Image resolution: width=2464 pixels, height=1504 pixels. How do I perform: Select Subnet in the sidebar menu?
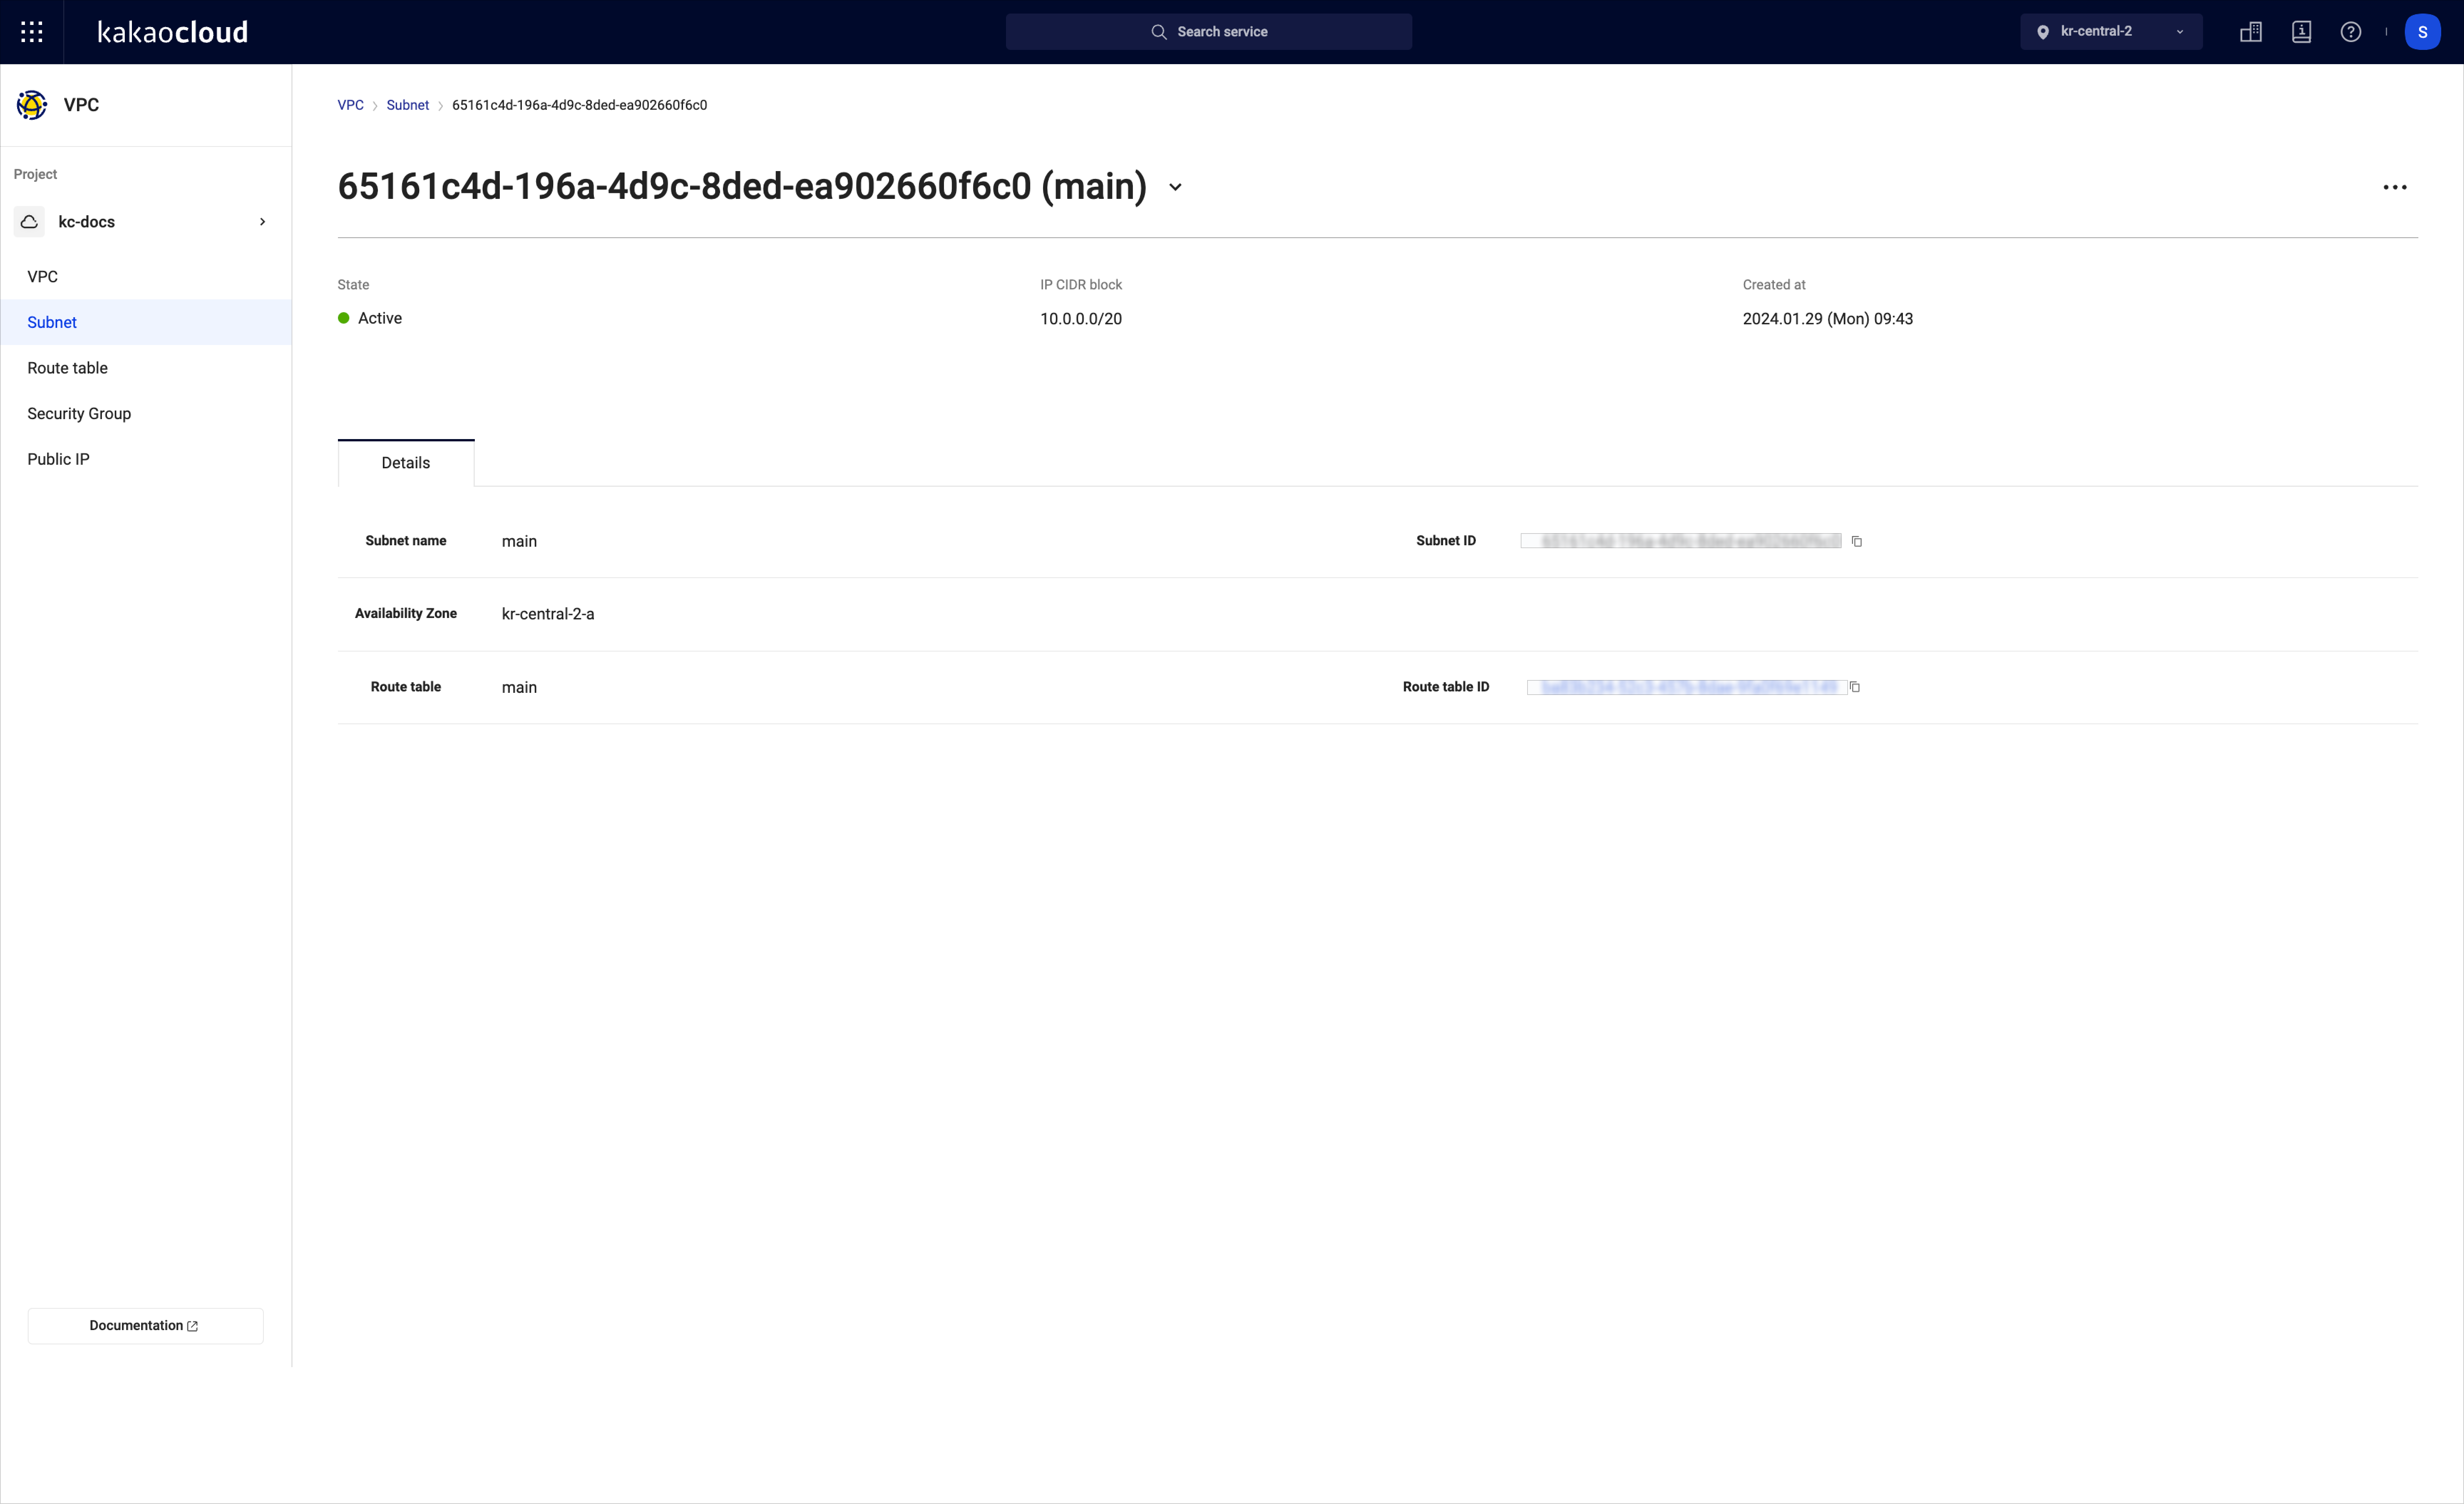[146, 322]
